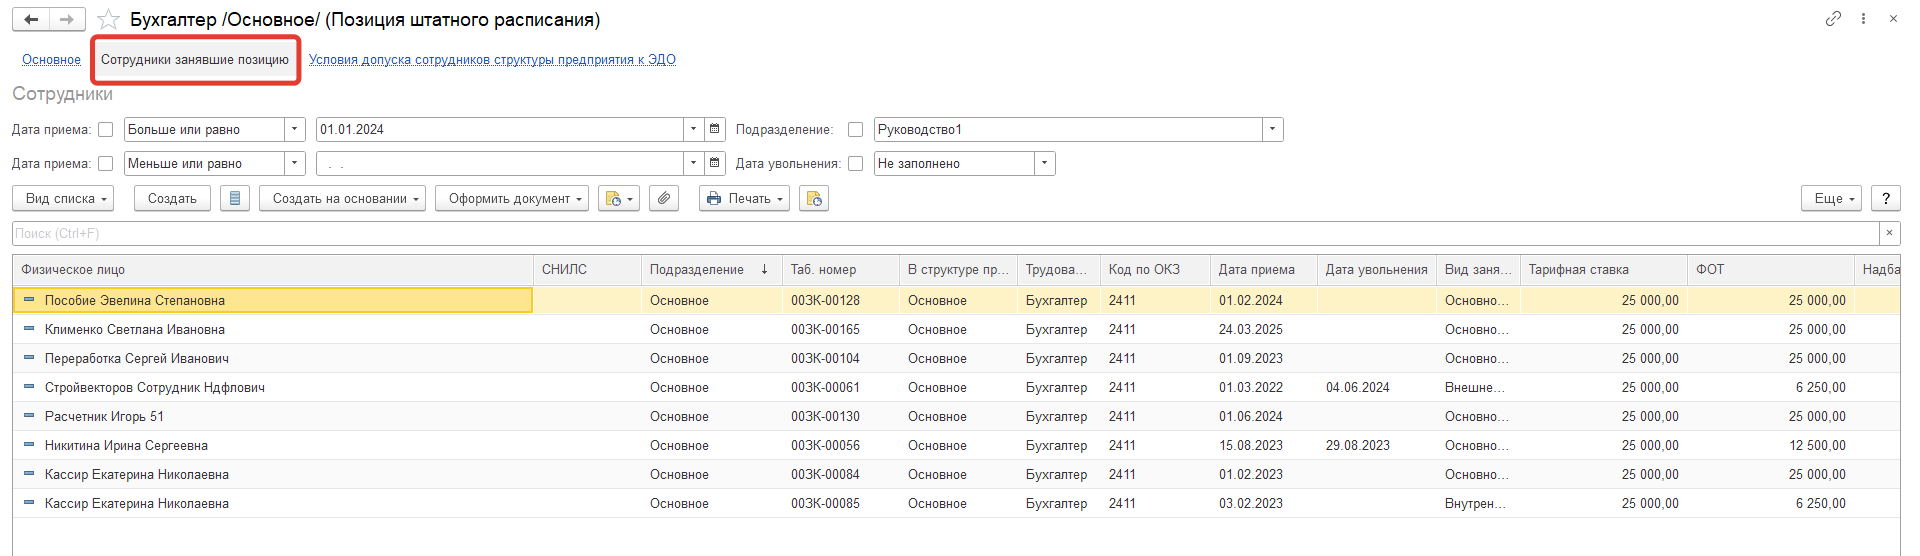Viewport: 1920px width, 556px height.
Task: Expand the Больше или равно comparison dropdown
Action: [x=295, y=129]
